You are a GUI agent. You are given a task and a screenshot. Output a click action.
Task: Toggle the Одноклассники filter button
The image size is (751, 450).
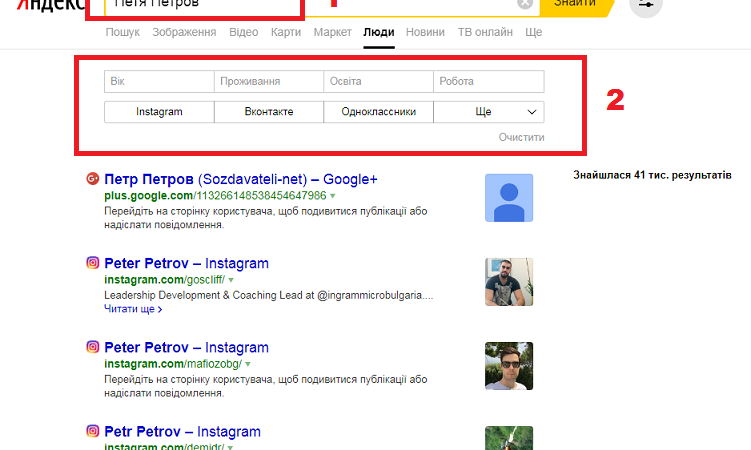379,112
